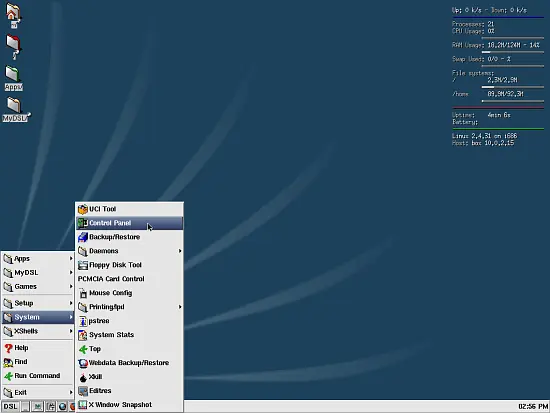550x413 pixels.
Task: Expand the Printing/lpd submenu arrow
Action: tap(180, 307)
